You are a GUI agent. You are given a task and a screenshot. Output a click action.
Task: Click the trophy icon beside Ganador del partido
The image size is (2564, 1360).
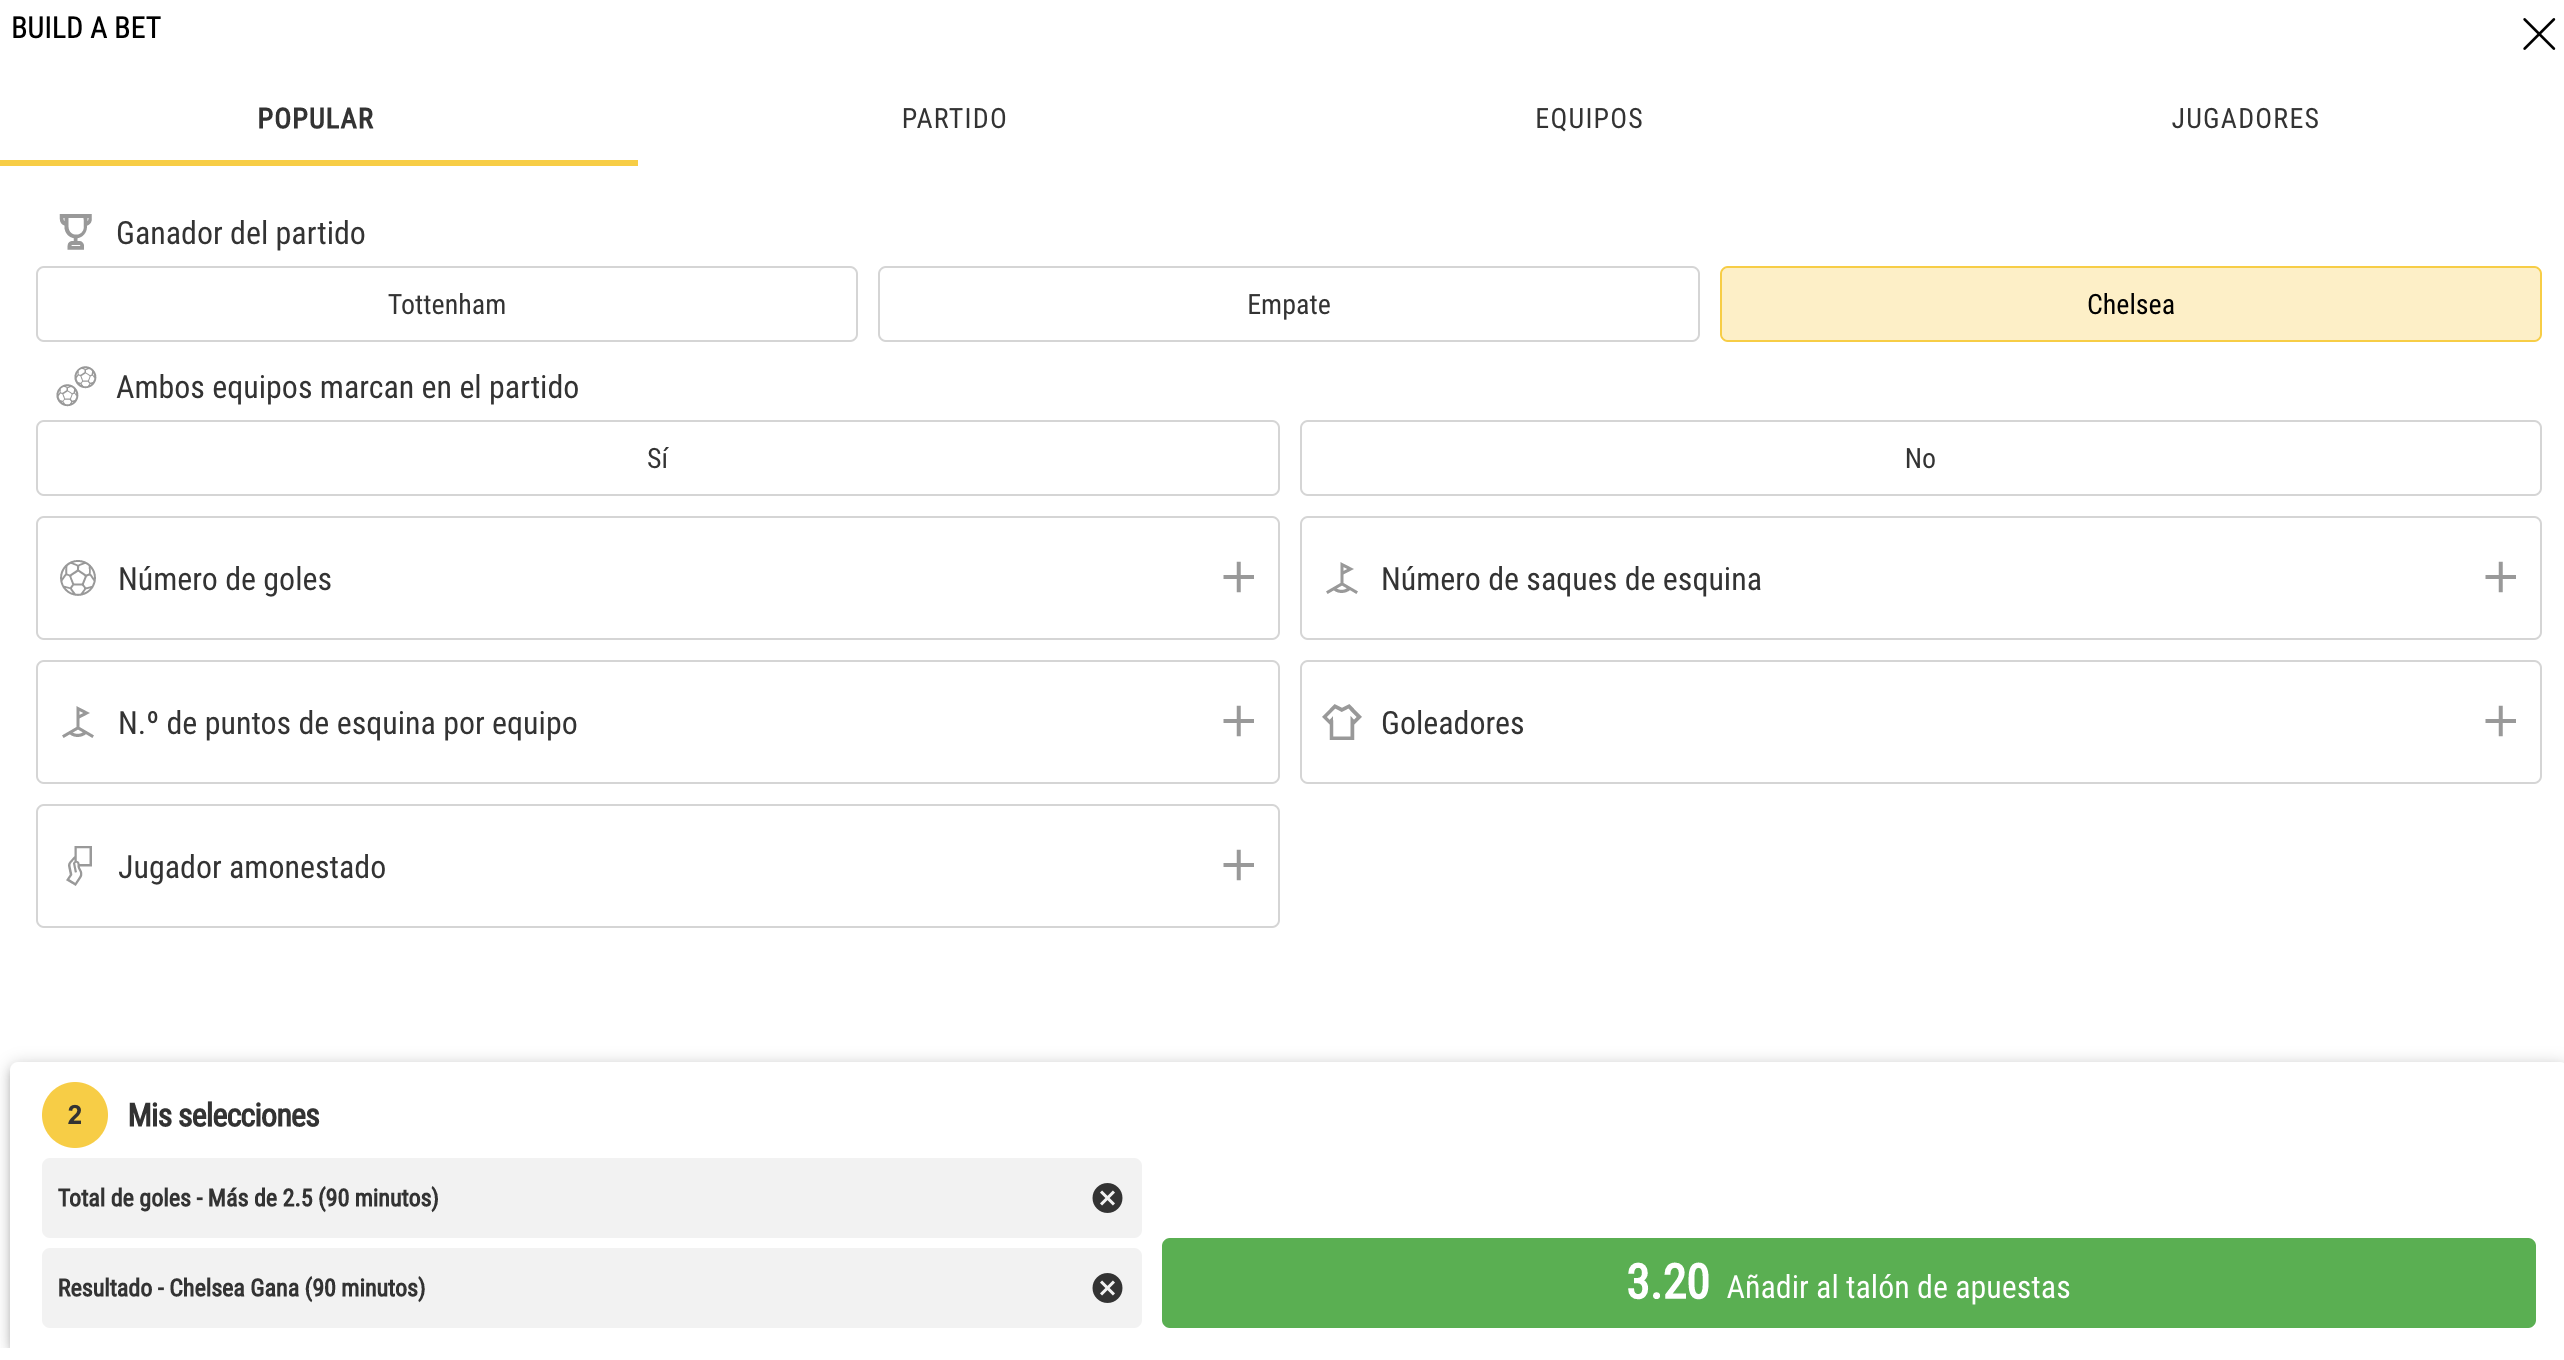point(75,232)
